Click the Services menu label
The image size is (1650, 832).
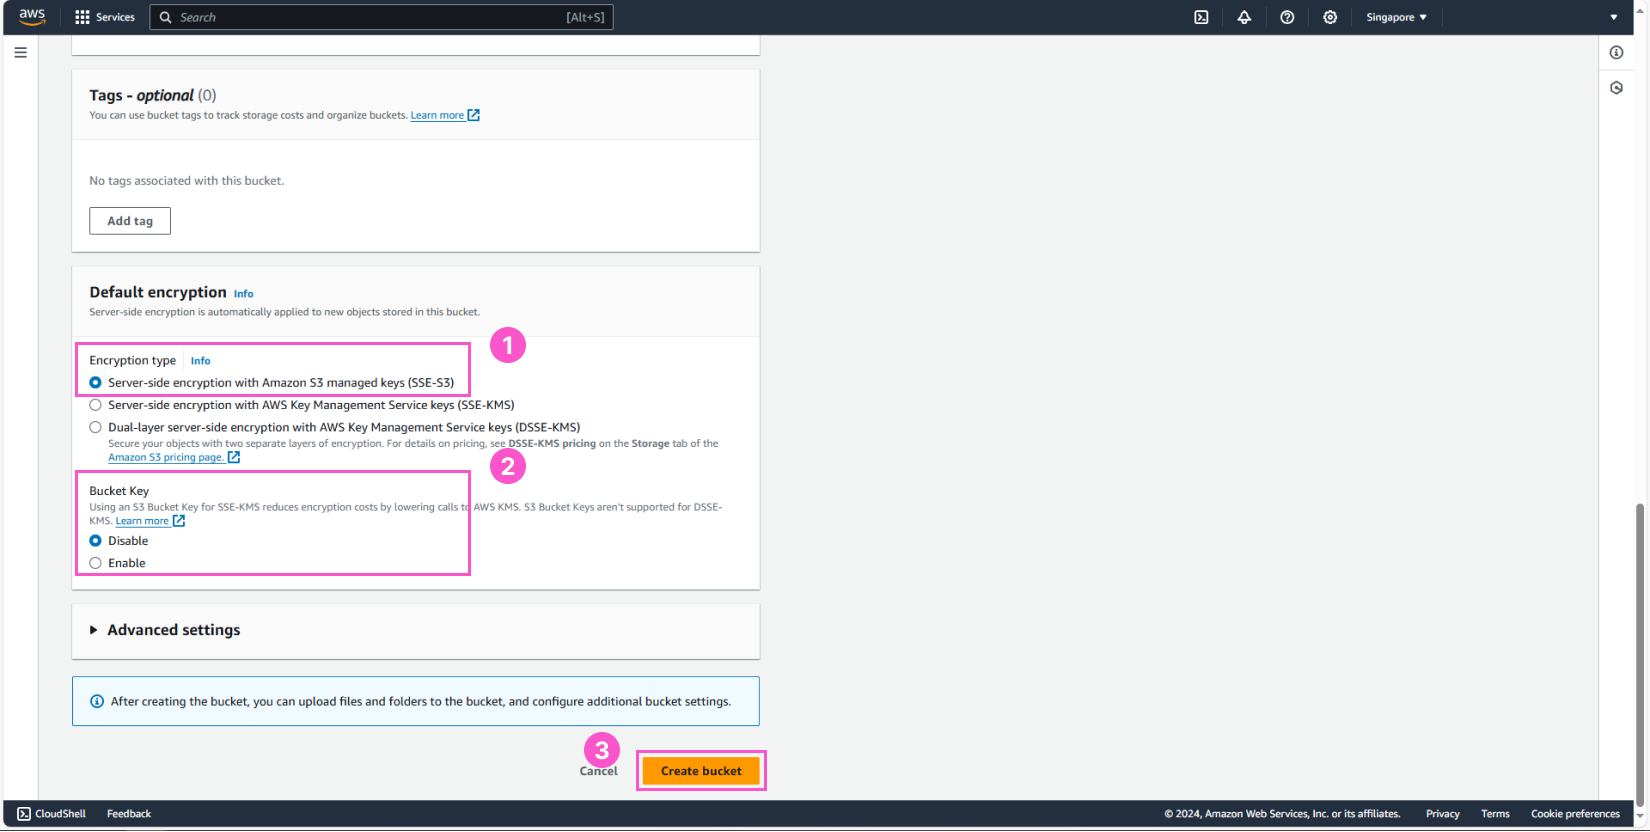[115, 17]
